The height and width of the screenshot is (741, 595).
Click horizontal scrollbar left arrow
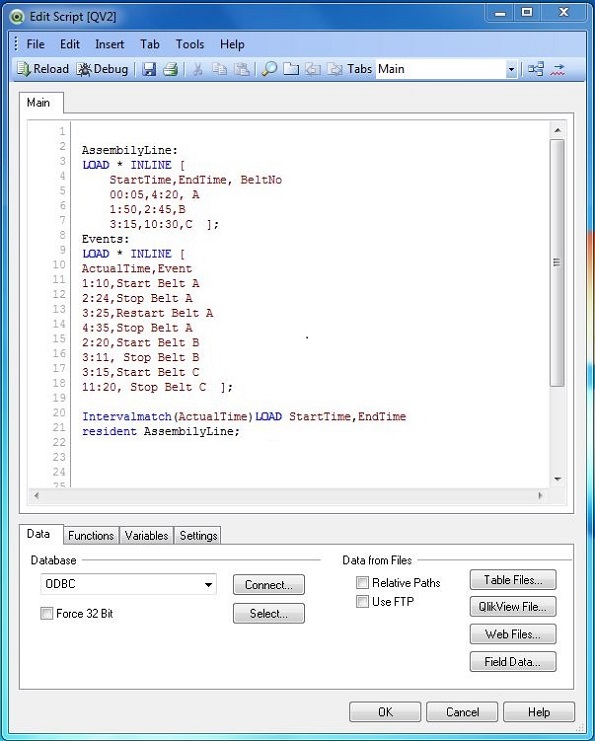coord(36,495)
